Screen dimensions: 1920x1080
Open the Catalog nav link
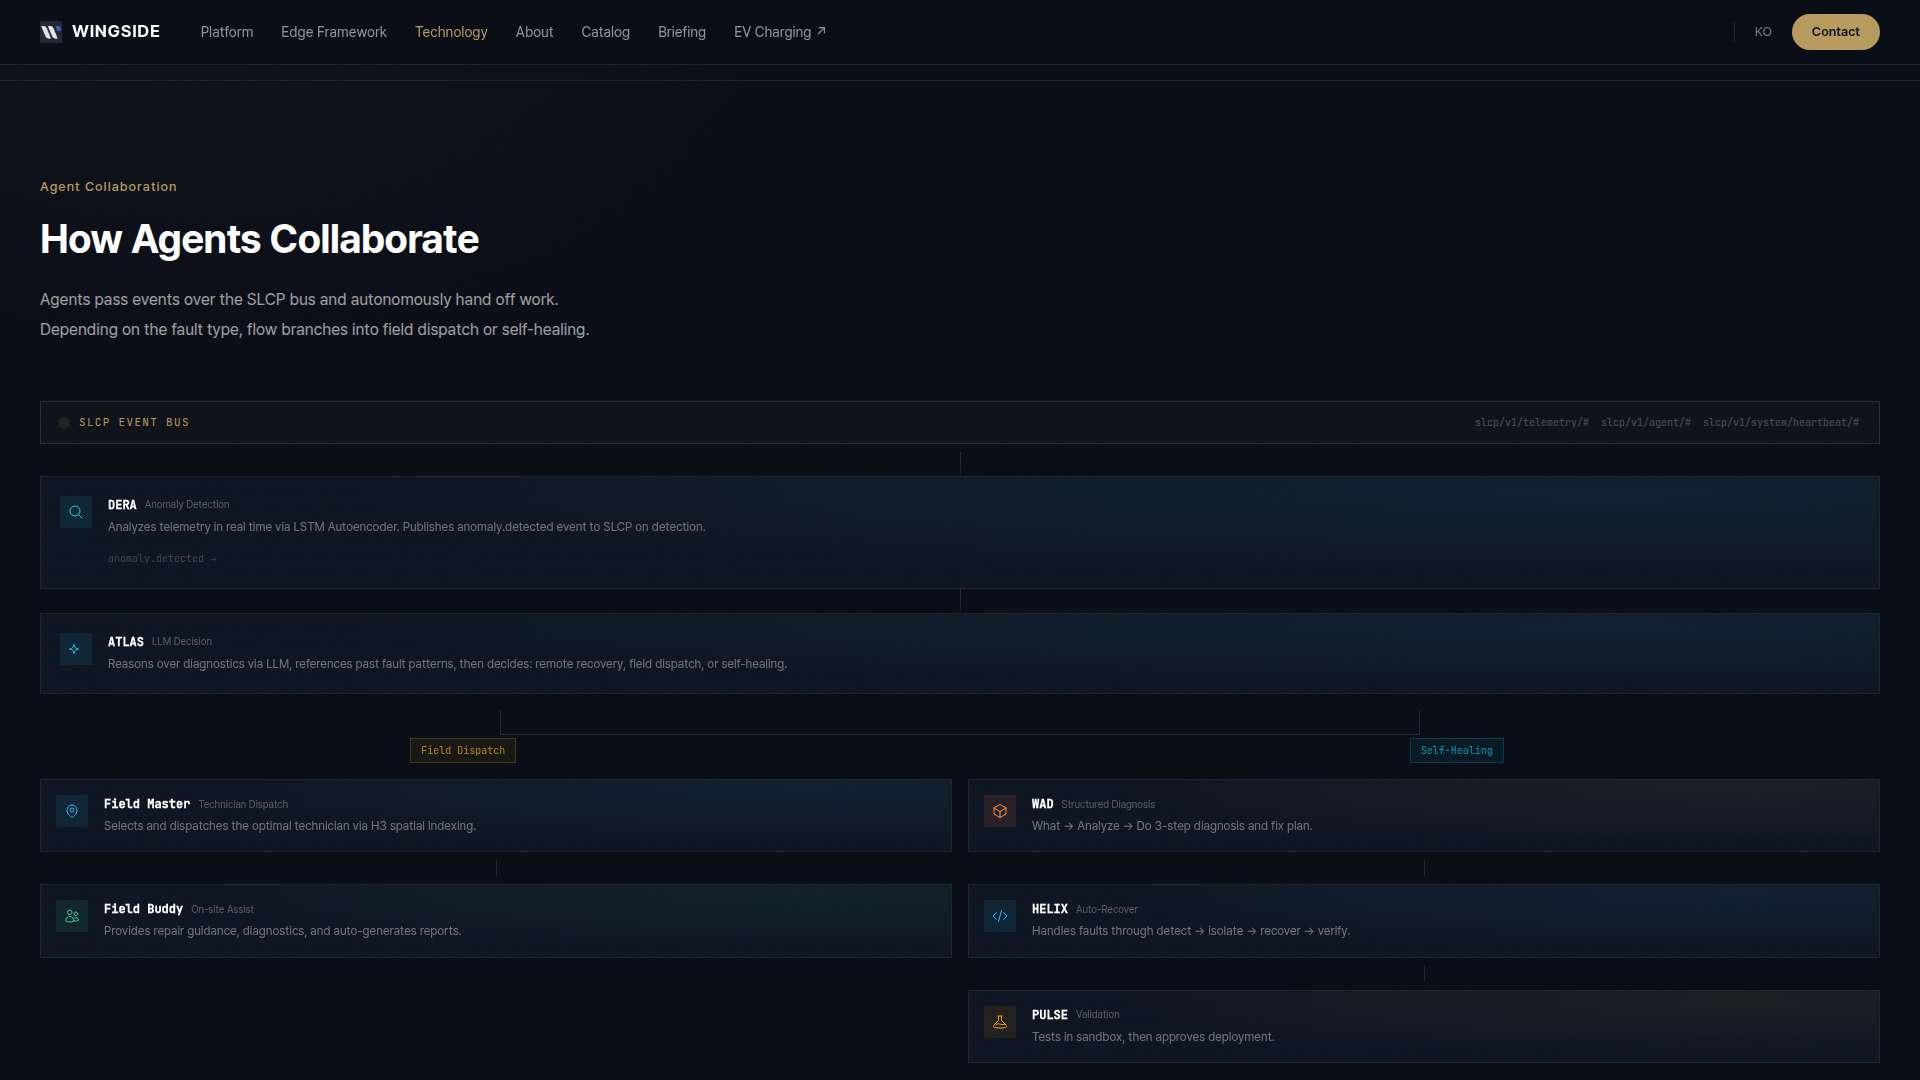[x=605, y=32]
